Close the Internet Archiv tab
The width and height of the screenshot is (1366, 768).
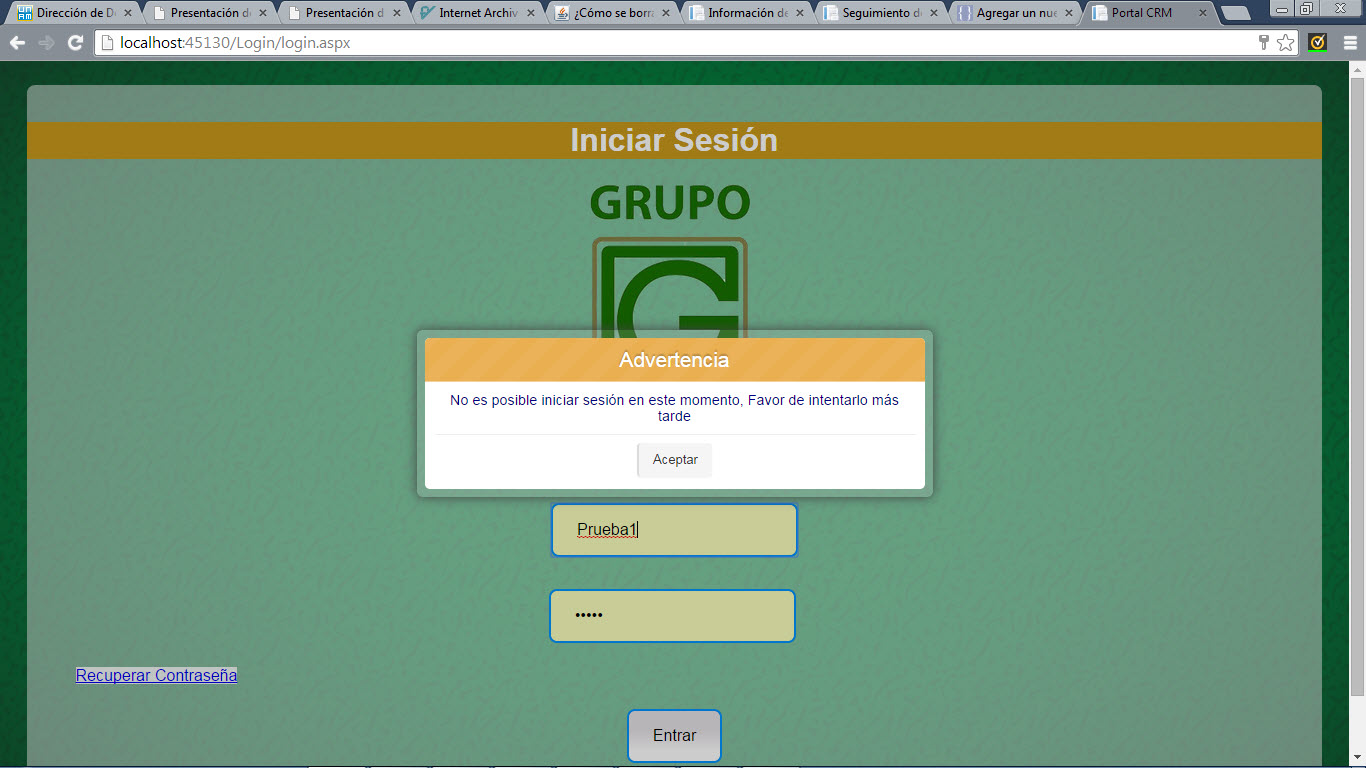531,14
